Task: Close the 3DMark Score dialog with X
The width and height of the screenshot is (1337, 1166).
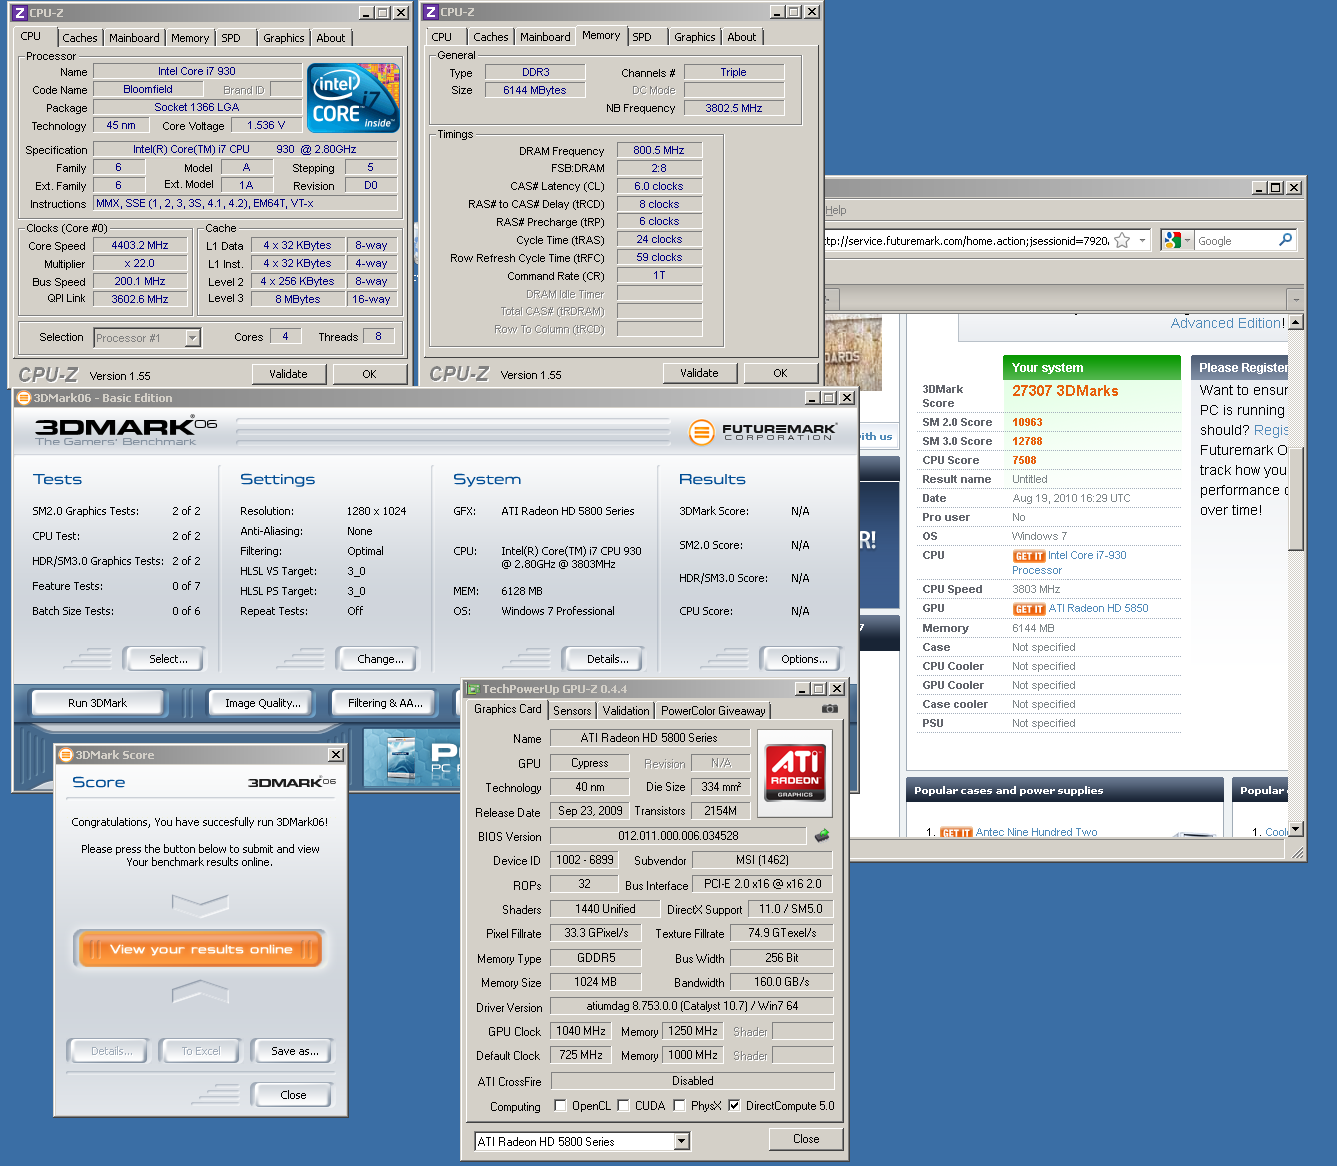Action: click(x=336, y=755)
